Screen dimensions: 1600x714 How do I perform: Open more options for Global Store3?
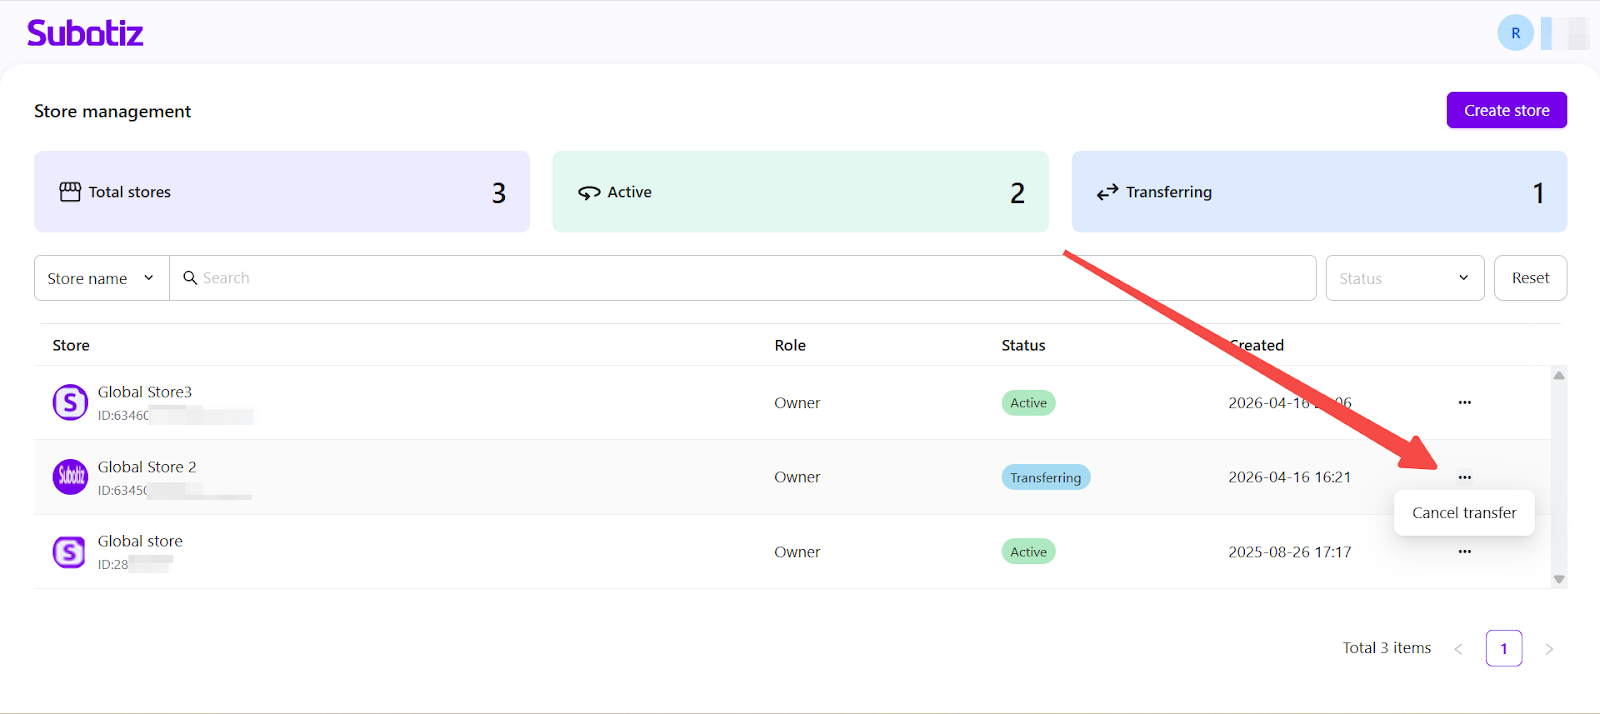pos(1464,403)
